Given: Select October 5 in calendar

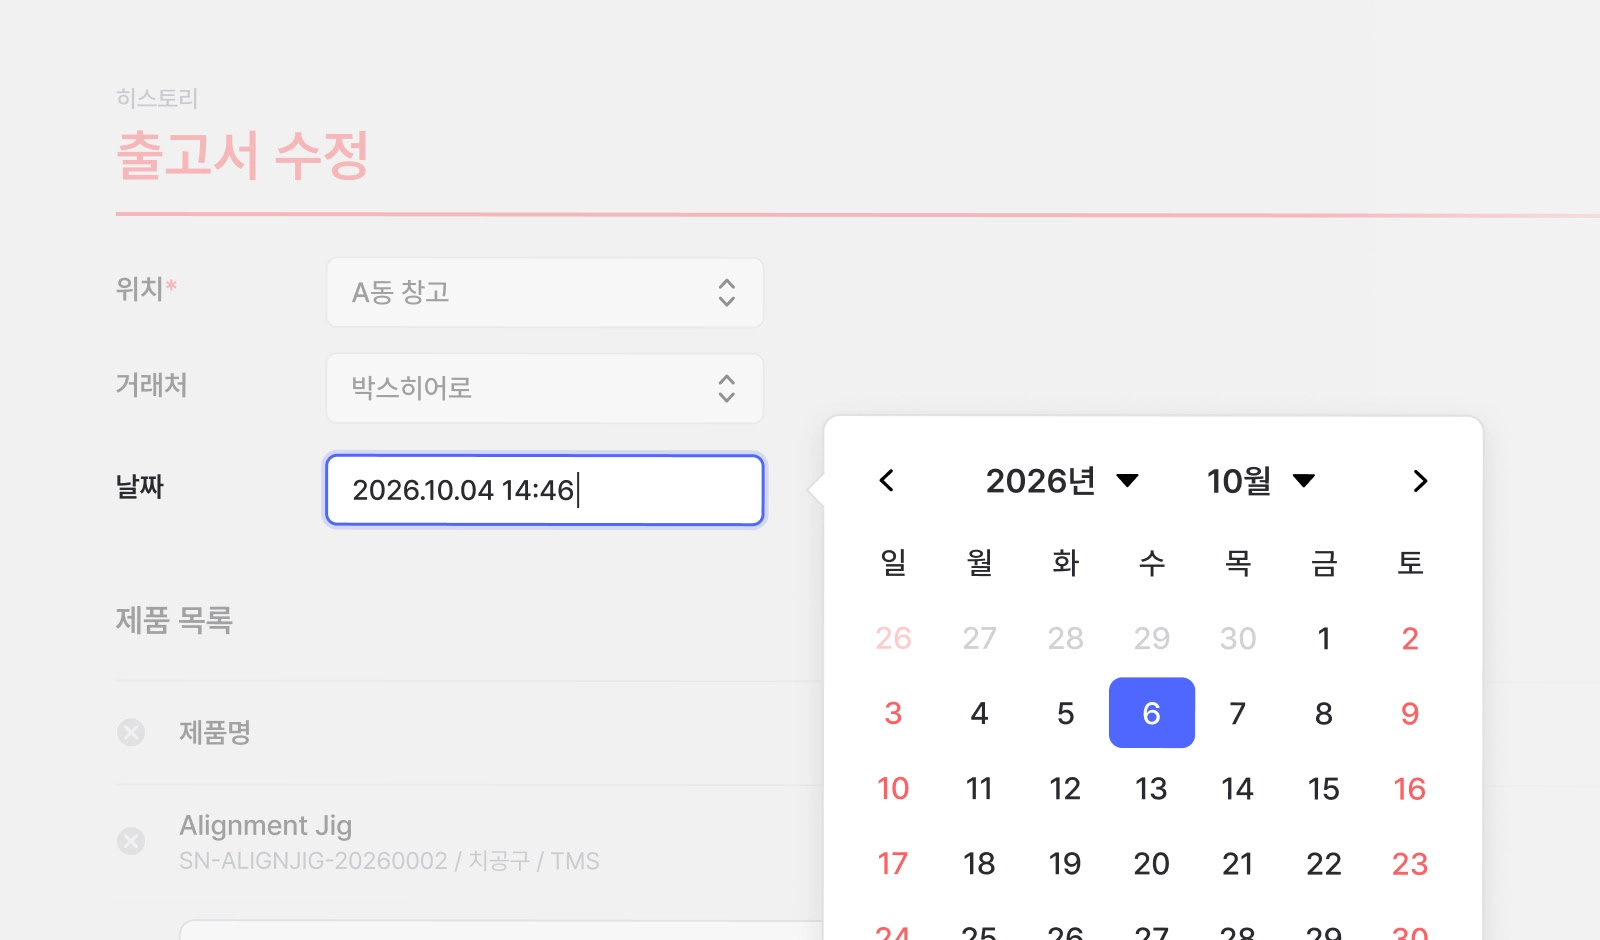Looking at the screenshot, I should [1066, 713].
